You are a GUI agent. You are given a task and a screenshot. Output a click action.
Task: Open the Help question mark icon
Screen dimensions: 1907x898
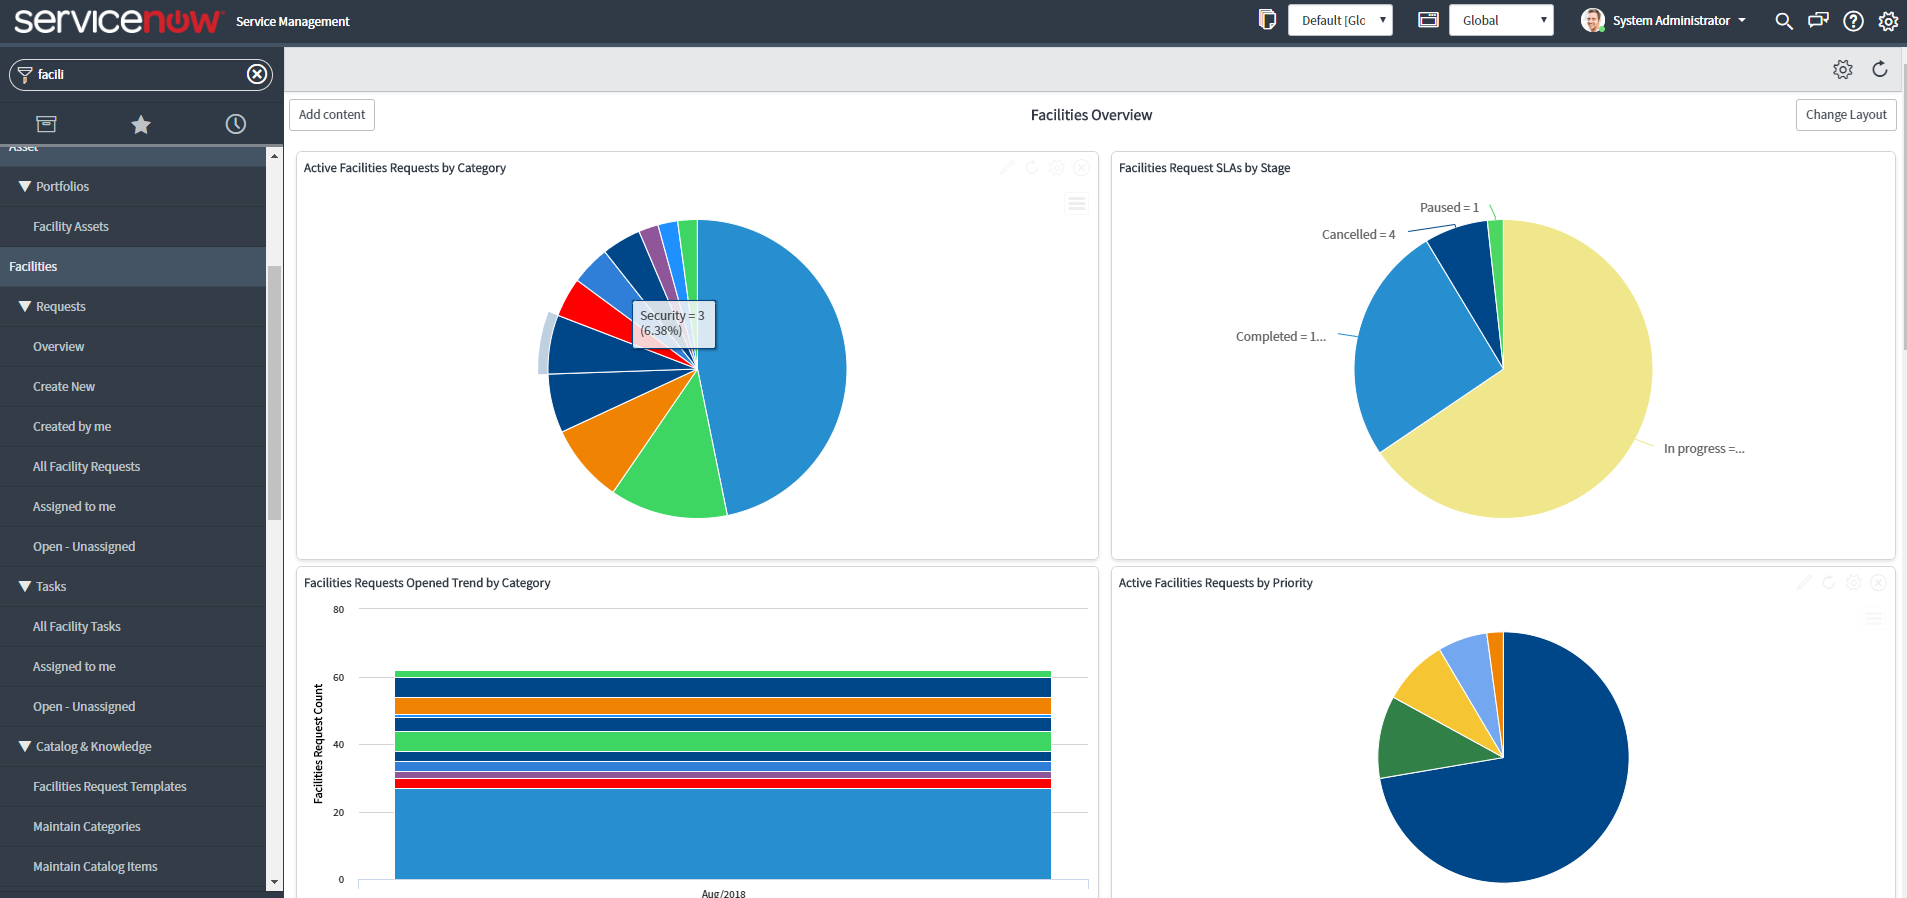tap(1853, 21)
